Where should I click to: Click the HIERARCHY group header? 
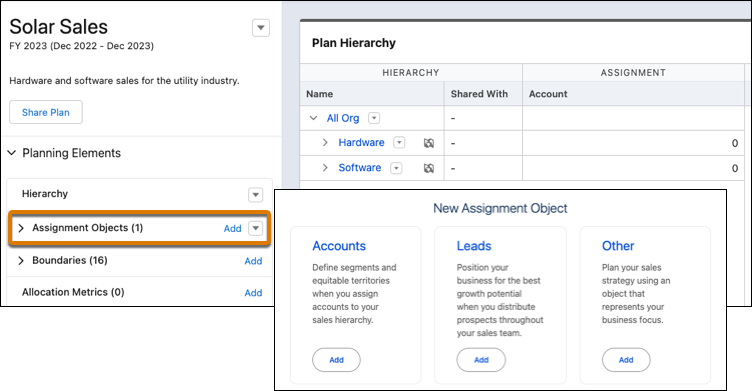tap(411, 72)
